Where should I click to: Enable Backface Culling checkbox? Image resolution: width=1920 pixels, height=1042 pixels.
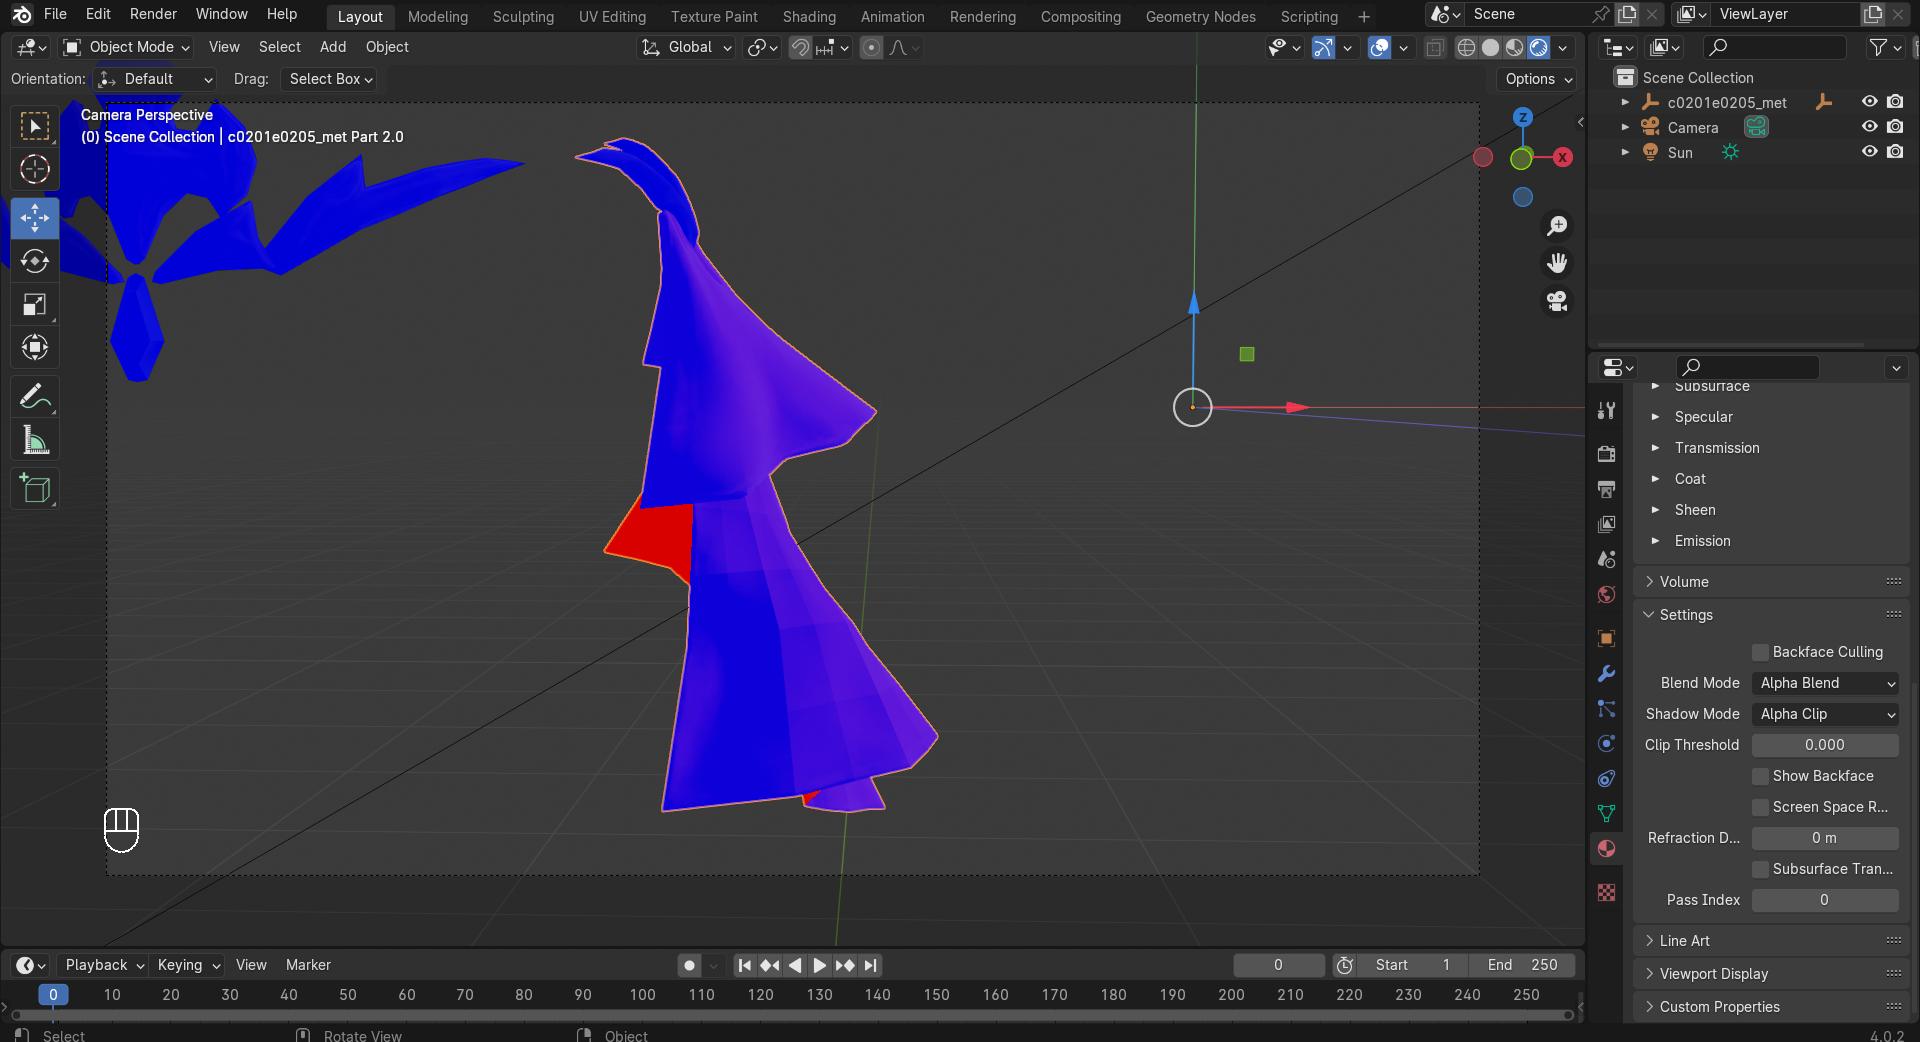[1761, 652]
